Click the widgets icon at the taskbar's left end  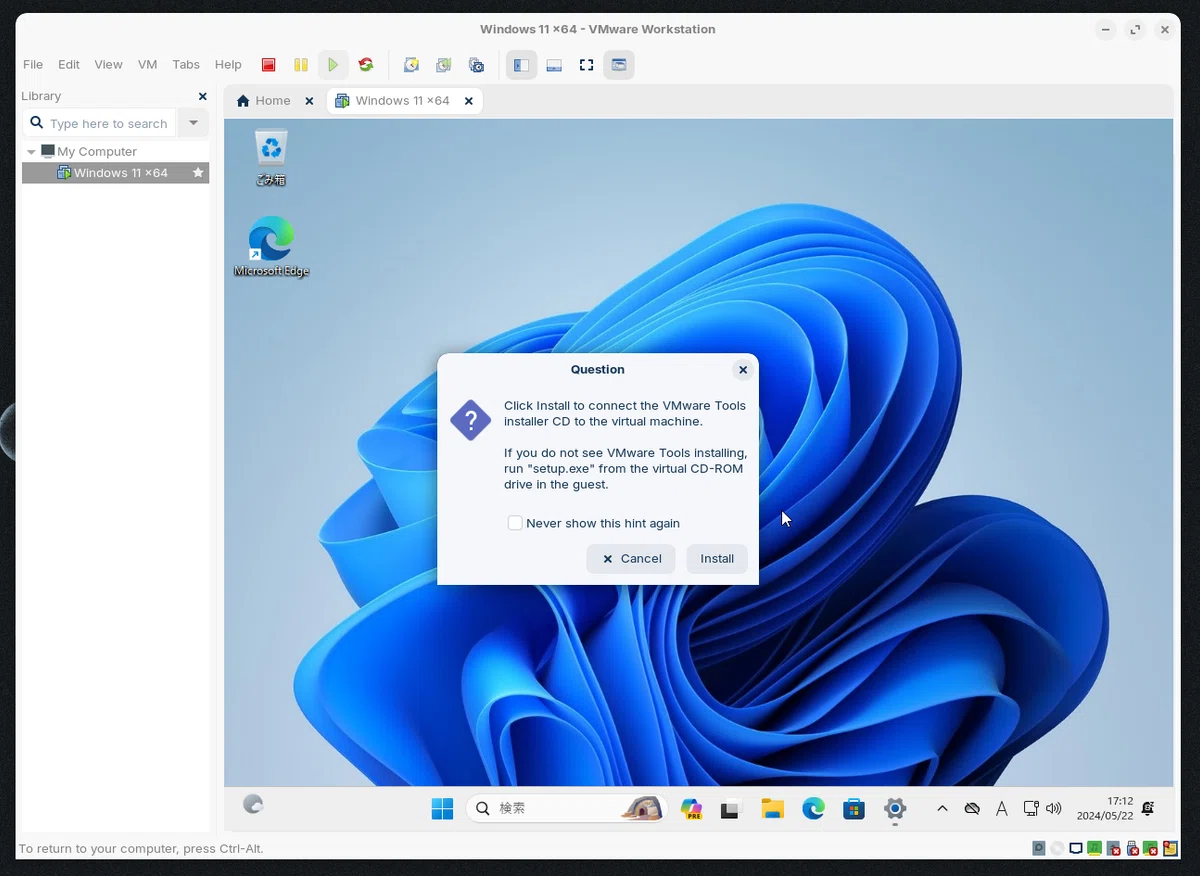click(x=253, y=804)
